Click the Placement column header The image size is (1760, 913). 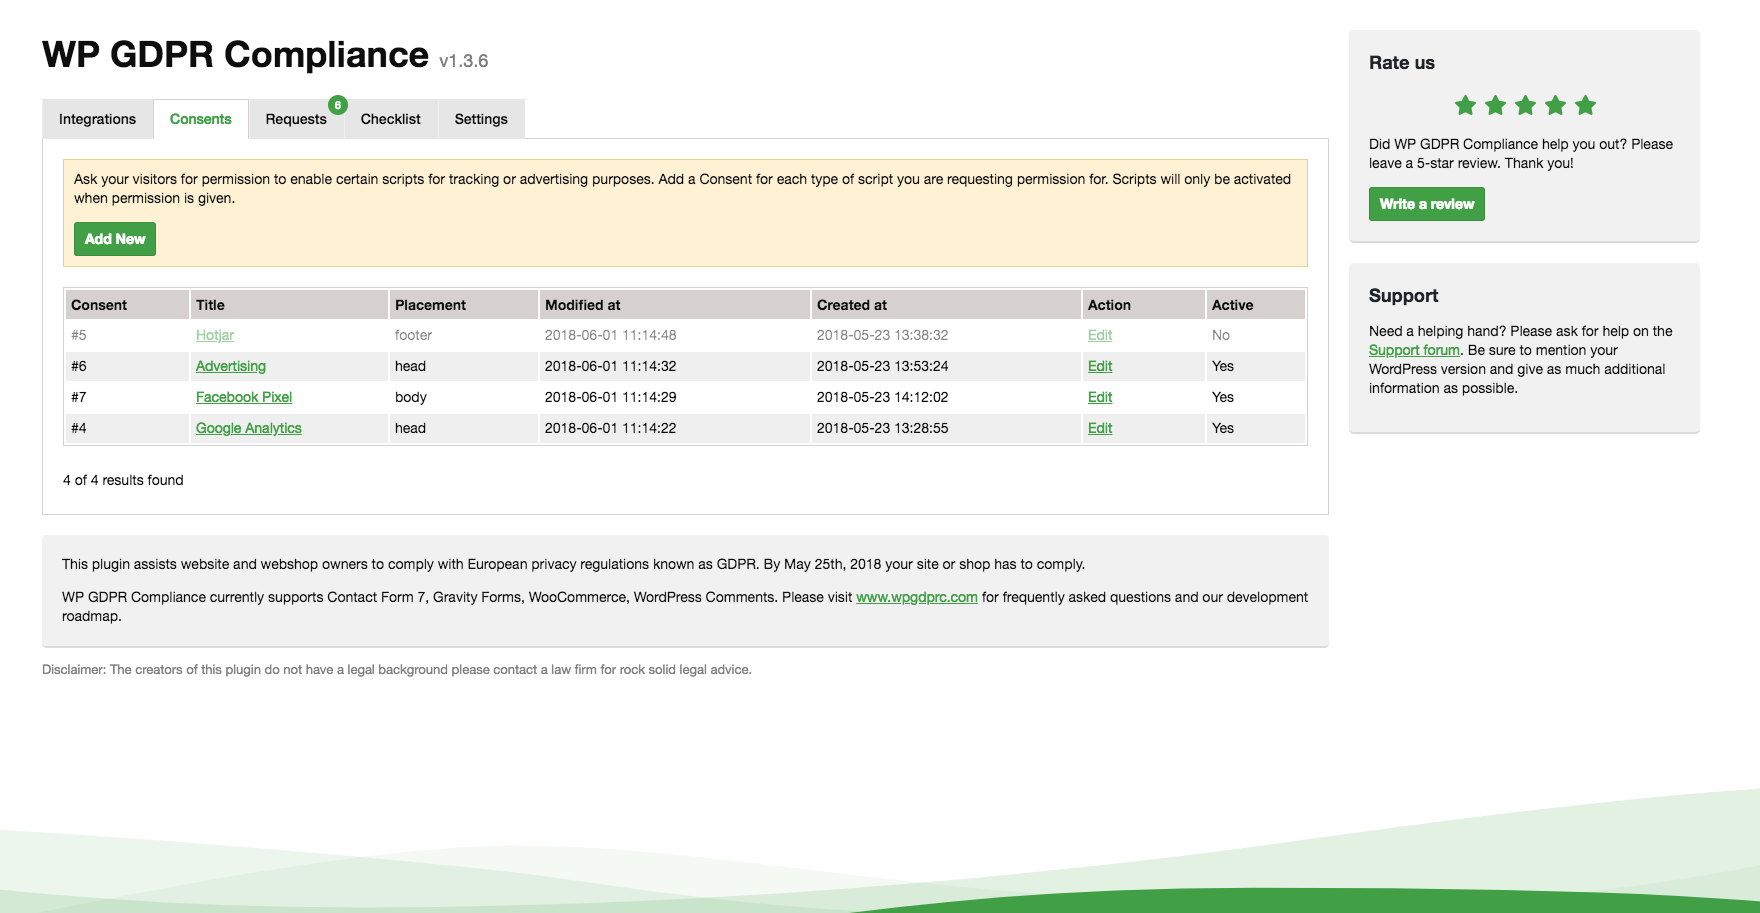463,305
